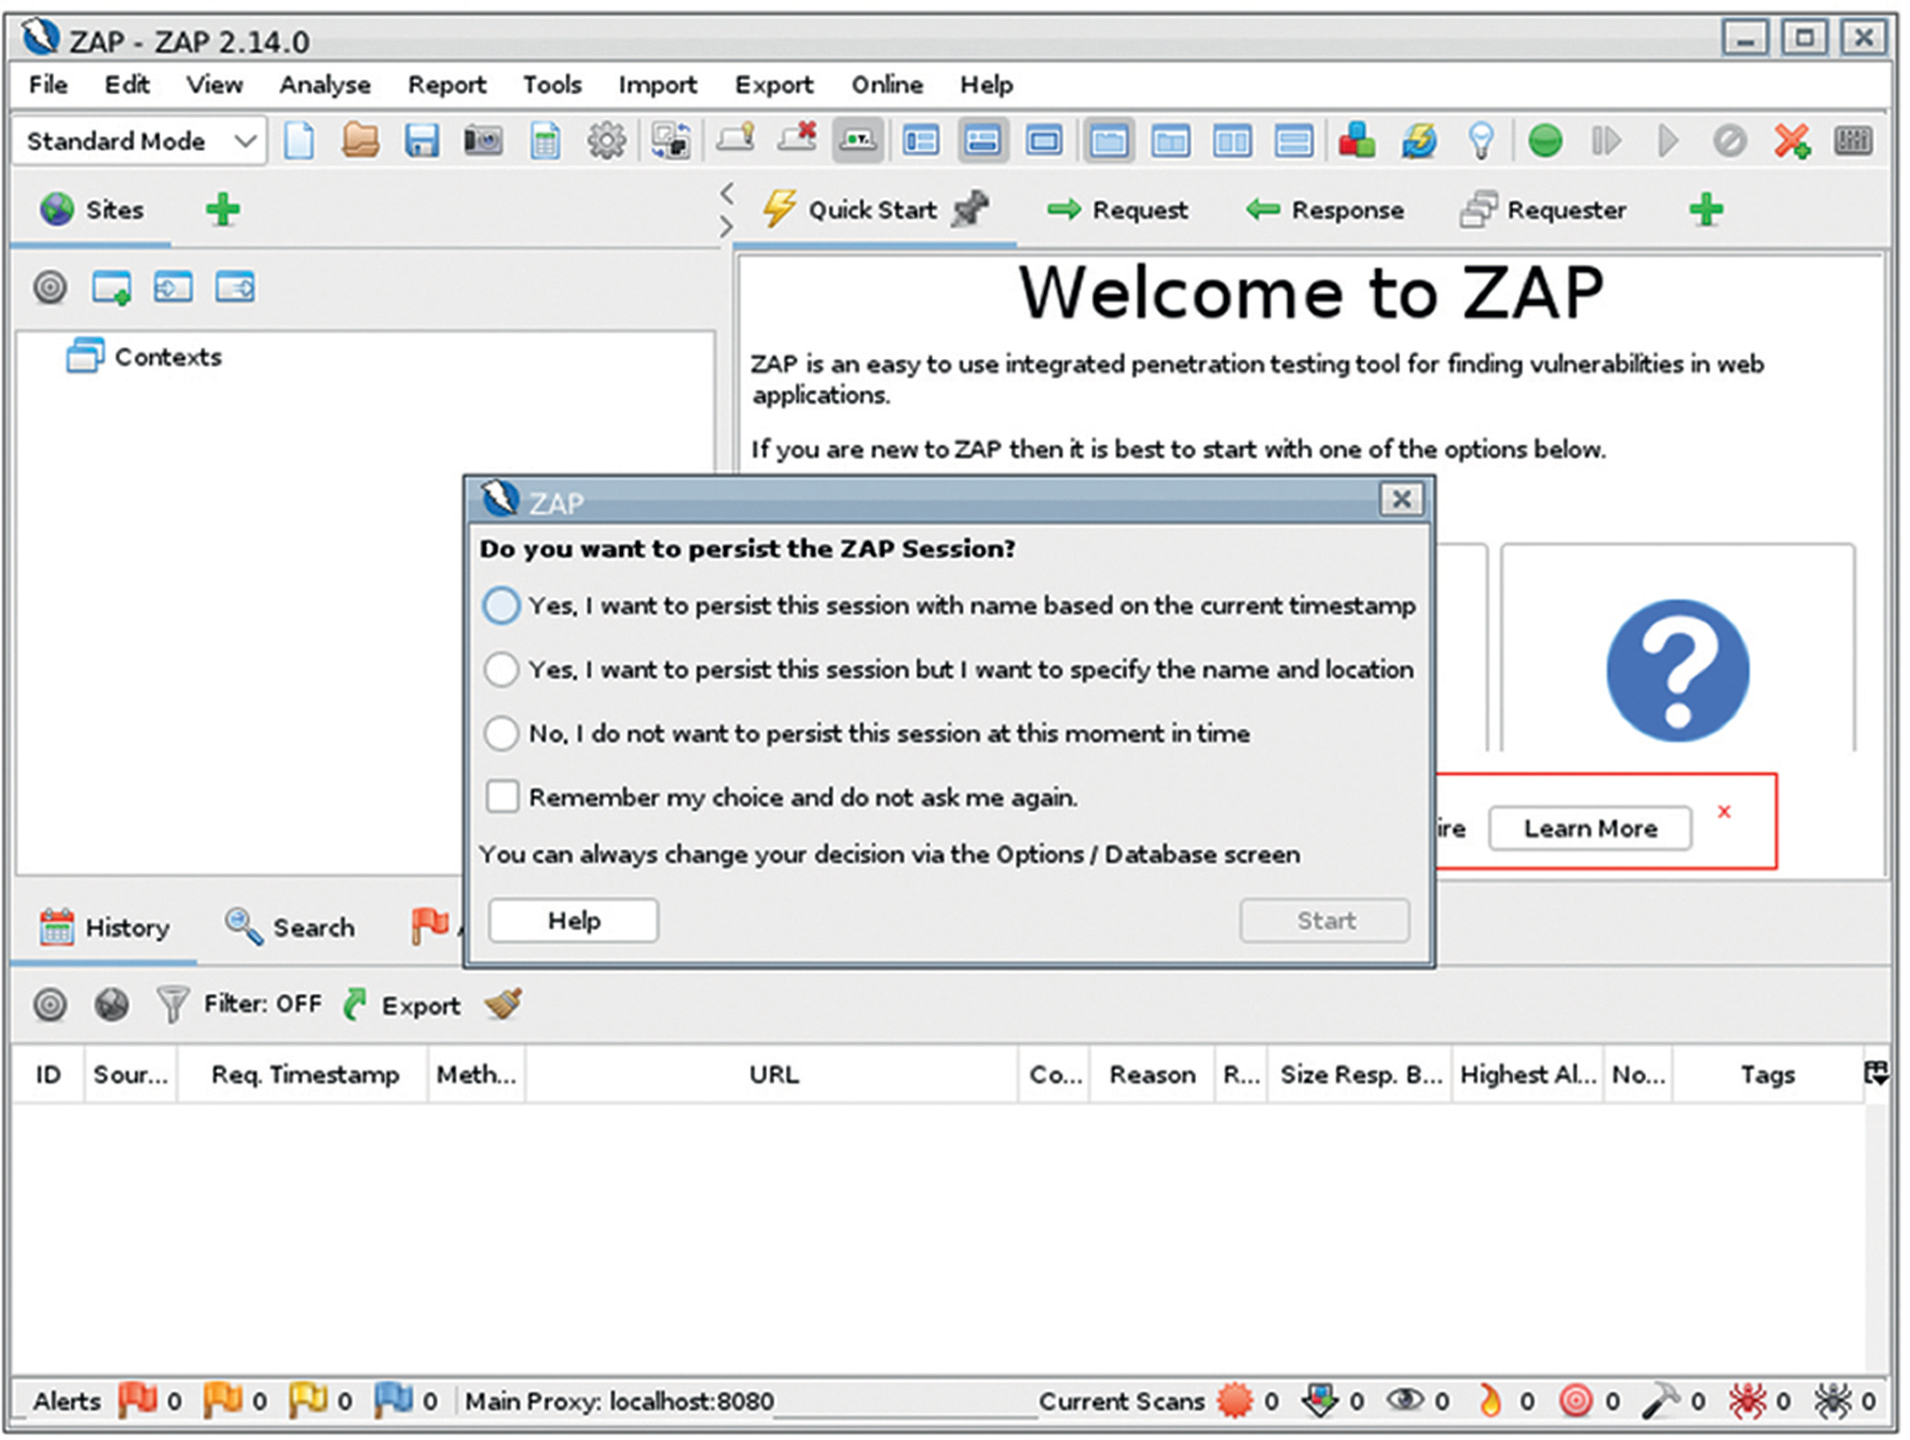The image size is (1910, 1440).
Task: Click the URL column header in History
Action: [773, 1074]
